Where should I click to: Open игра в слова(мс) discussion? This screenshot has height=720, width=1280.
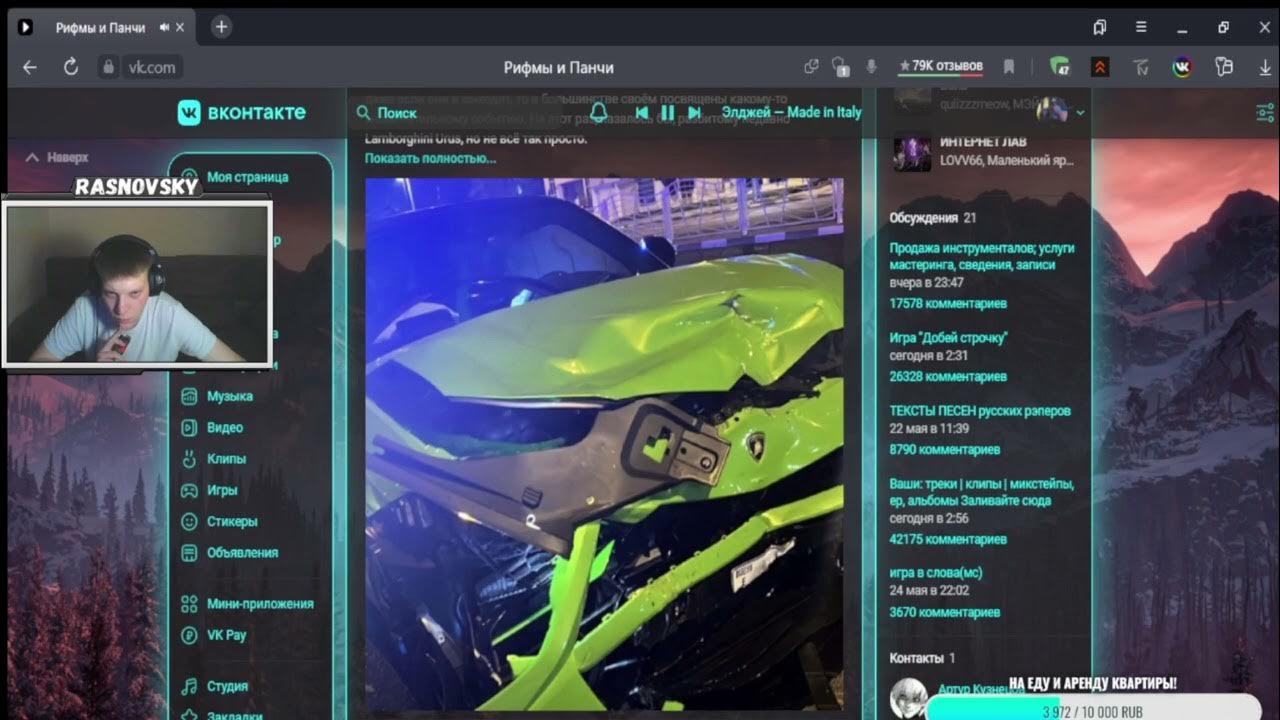tap(936, 573)
